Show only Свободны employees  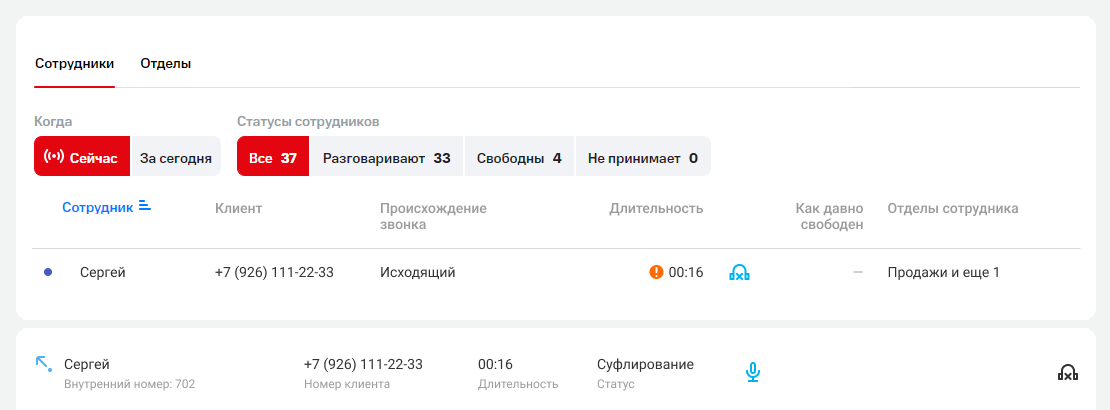pyautogui.click(x=518, y=158)
